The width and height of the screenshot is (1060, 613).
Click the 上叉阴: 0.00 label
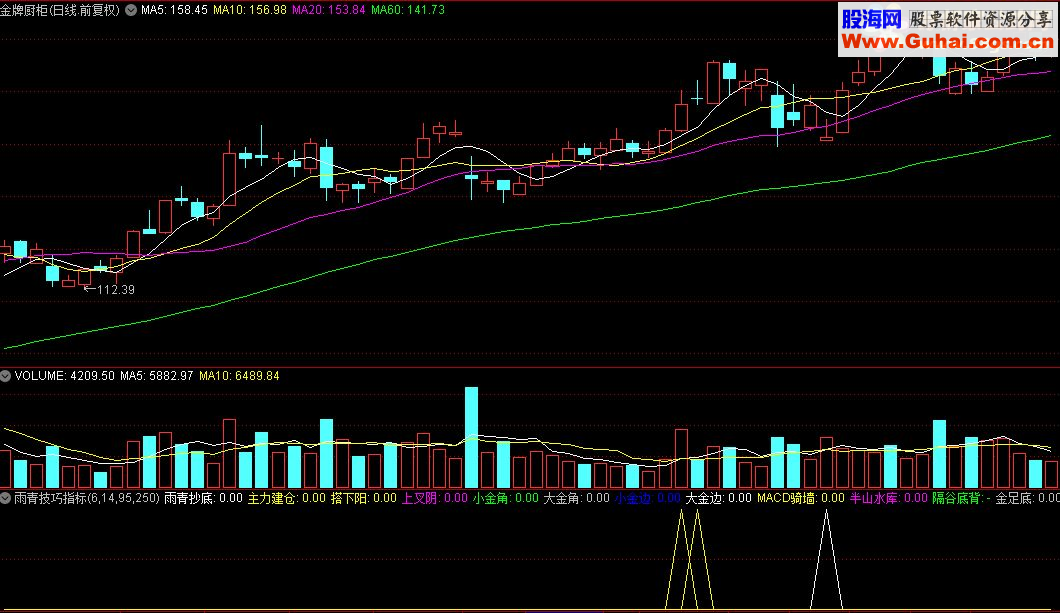tap(435, 498)
